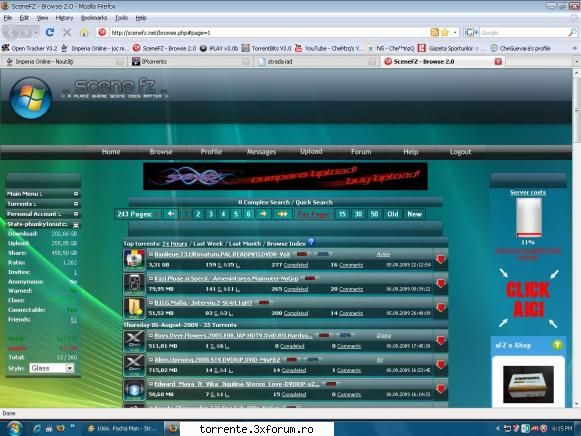This screenshot has height=436, width=581.
Task: Toggle the Stats panel collapse box
Action: [x=76, y=225]
